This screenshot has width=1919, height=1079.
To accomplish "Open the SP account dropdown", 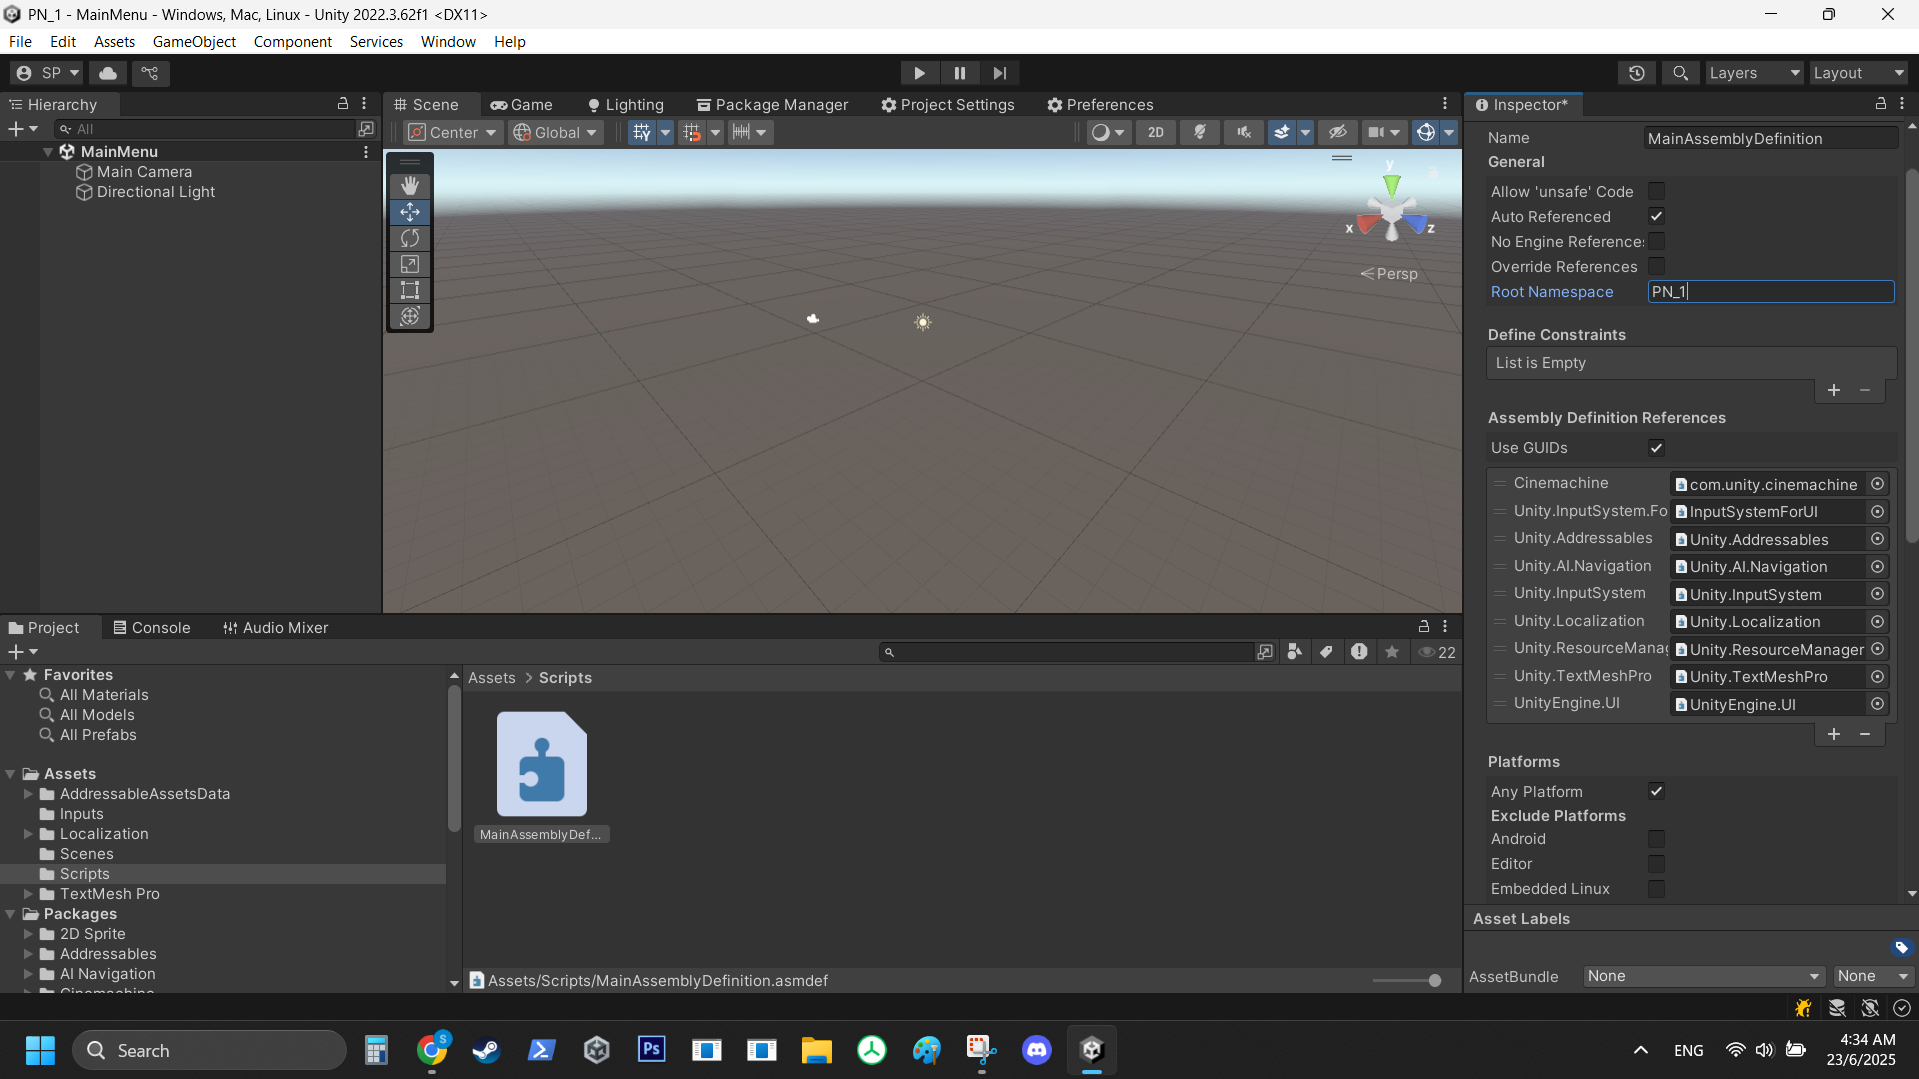I will pos(48,73).
